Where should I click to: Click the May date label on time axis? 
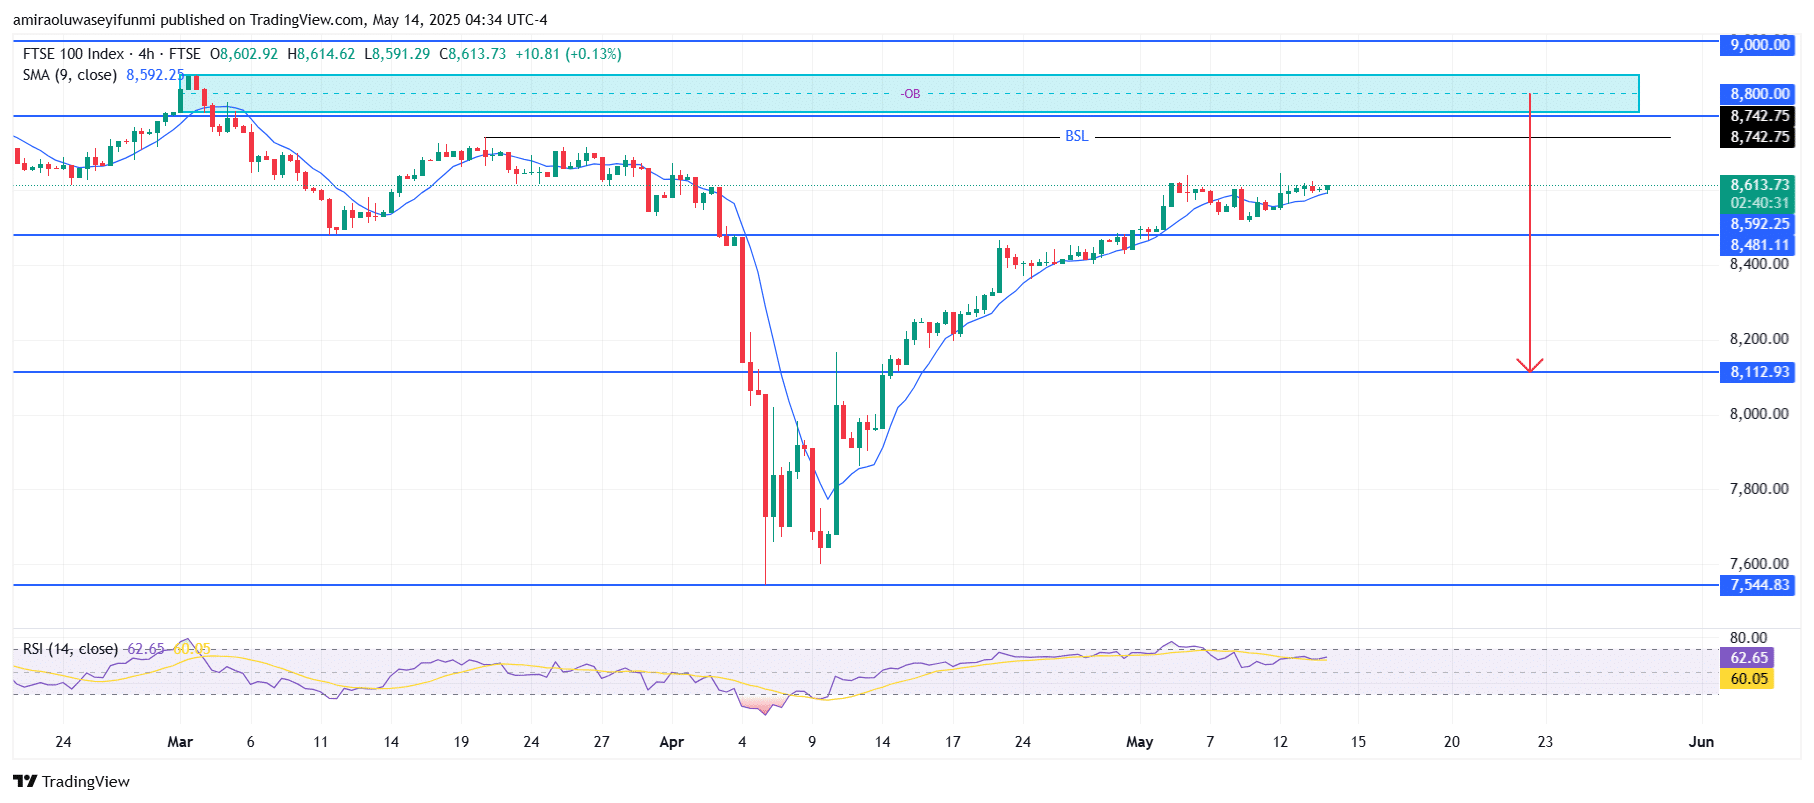click(1140, 742)
